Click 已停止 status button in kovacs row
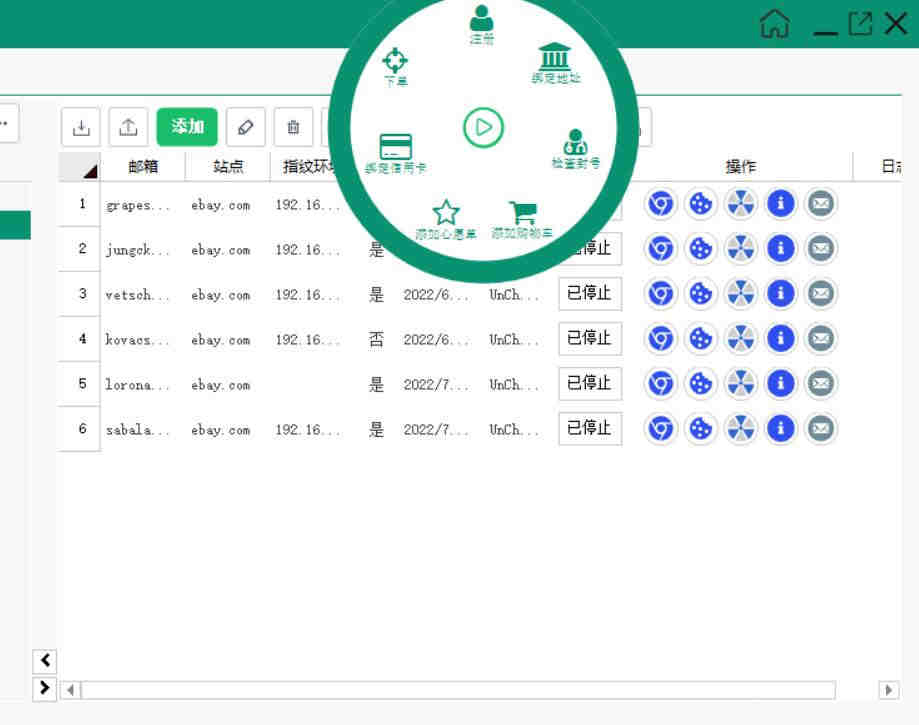919x725 pixels. tap(590, 338)
